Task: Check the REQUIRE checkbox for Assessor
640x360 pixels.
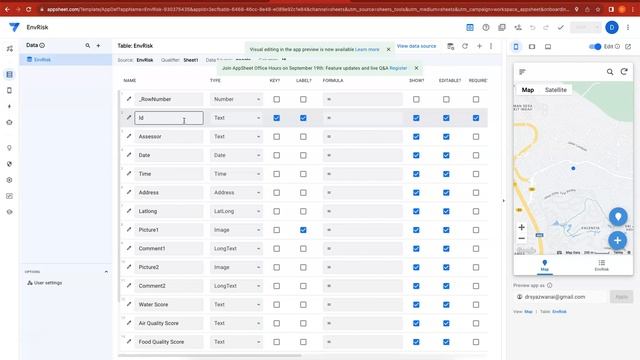Action: coord(476,136)
